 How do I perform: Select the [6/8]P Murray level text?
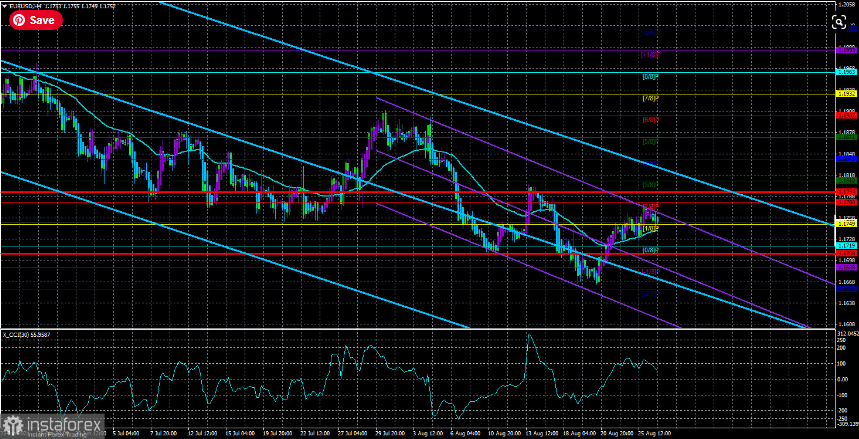pyautogui.click(x=650, y=119)
